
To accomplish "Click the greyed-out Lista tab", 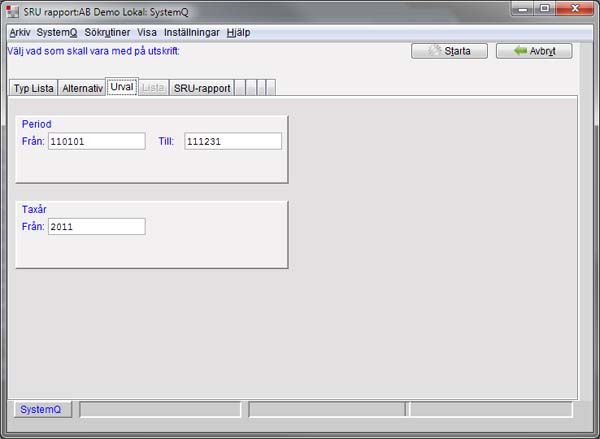I will [153, 88].
